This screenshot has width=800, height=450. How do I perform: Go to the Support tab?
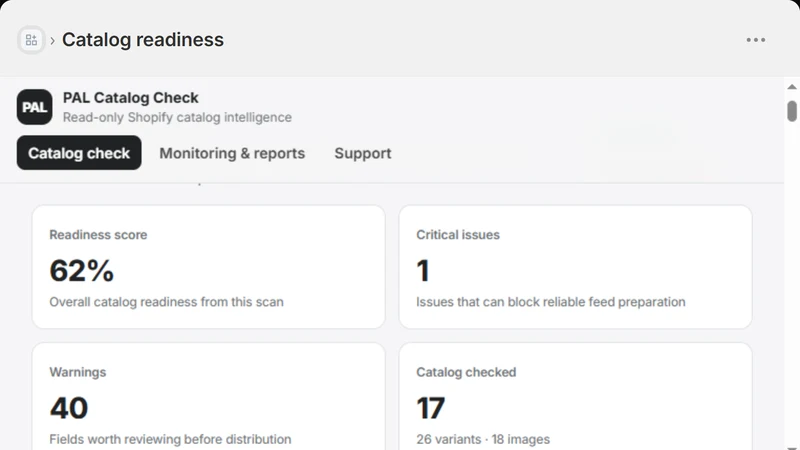[363, 153]
